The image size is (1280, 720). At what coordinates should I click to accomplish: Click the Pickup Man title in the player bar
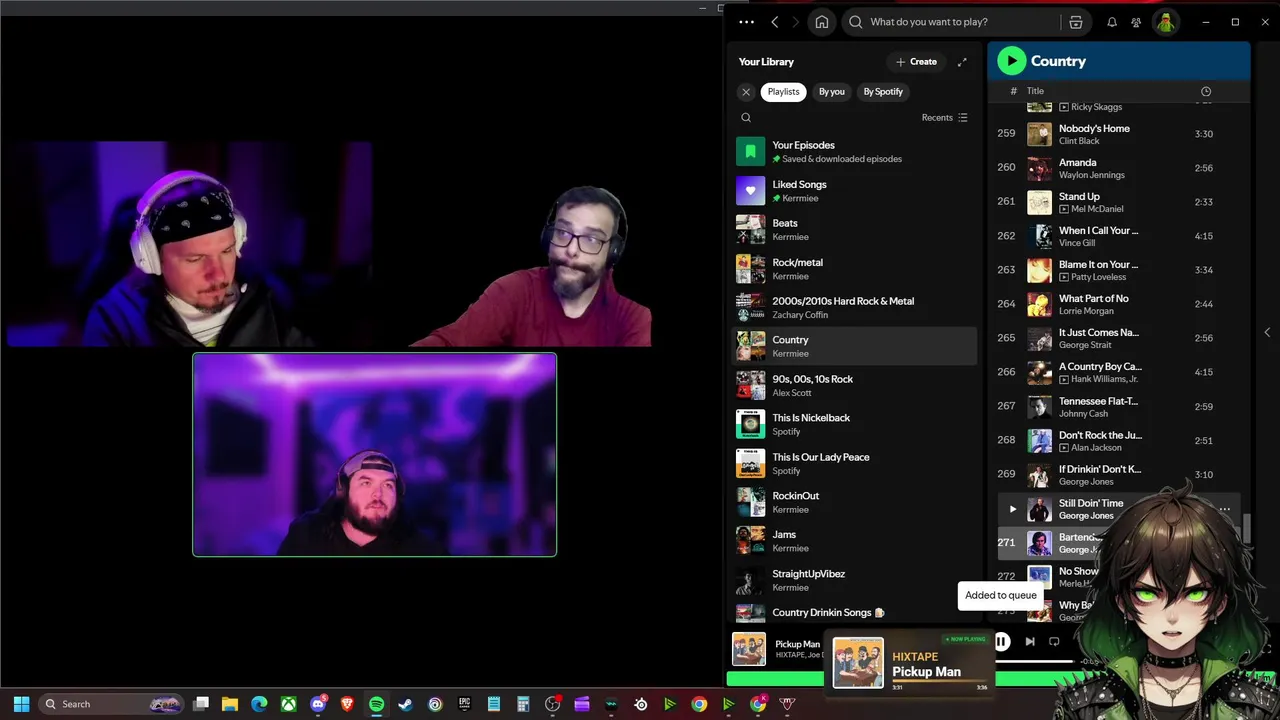(x=797, y=644)
